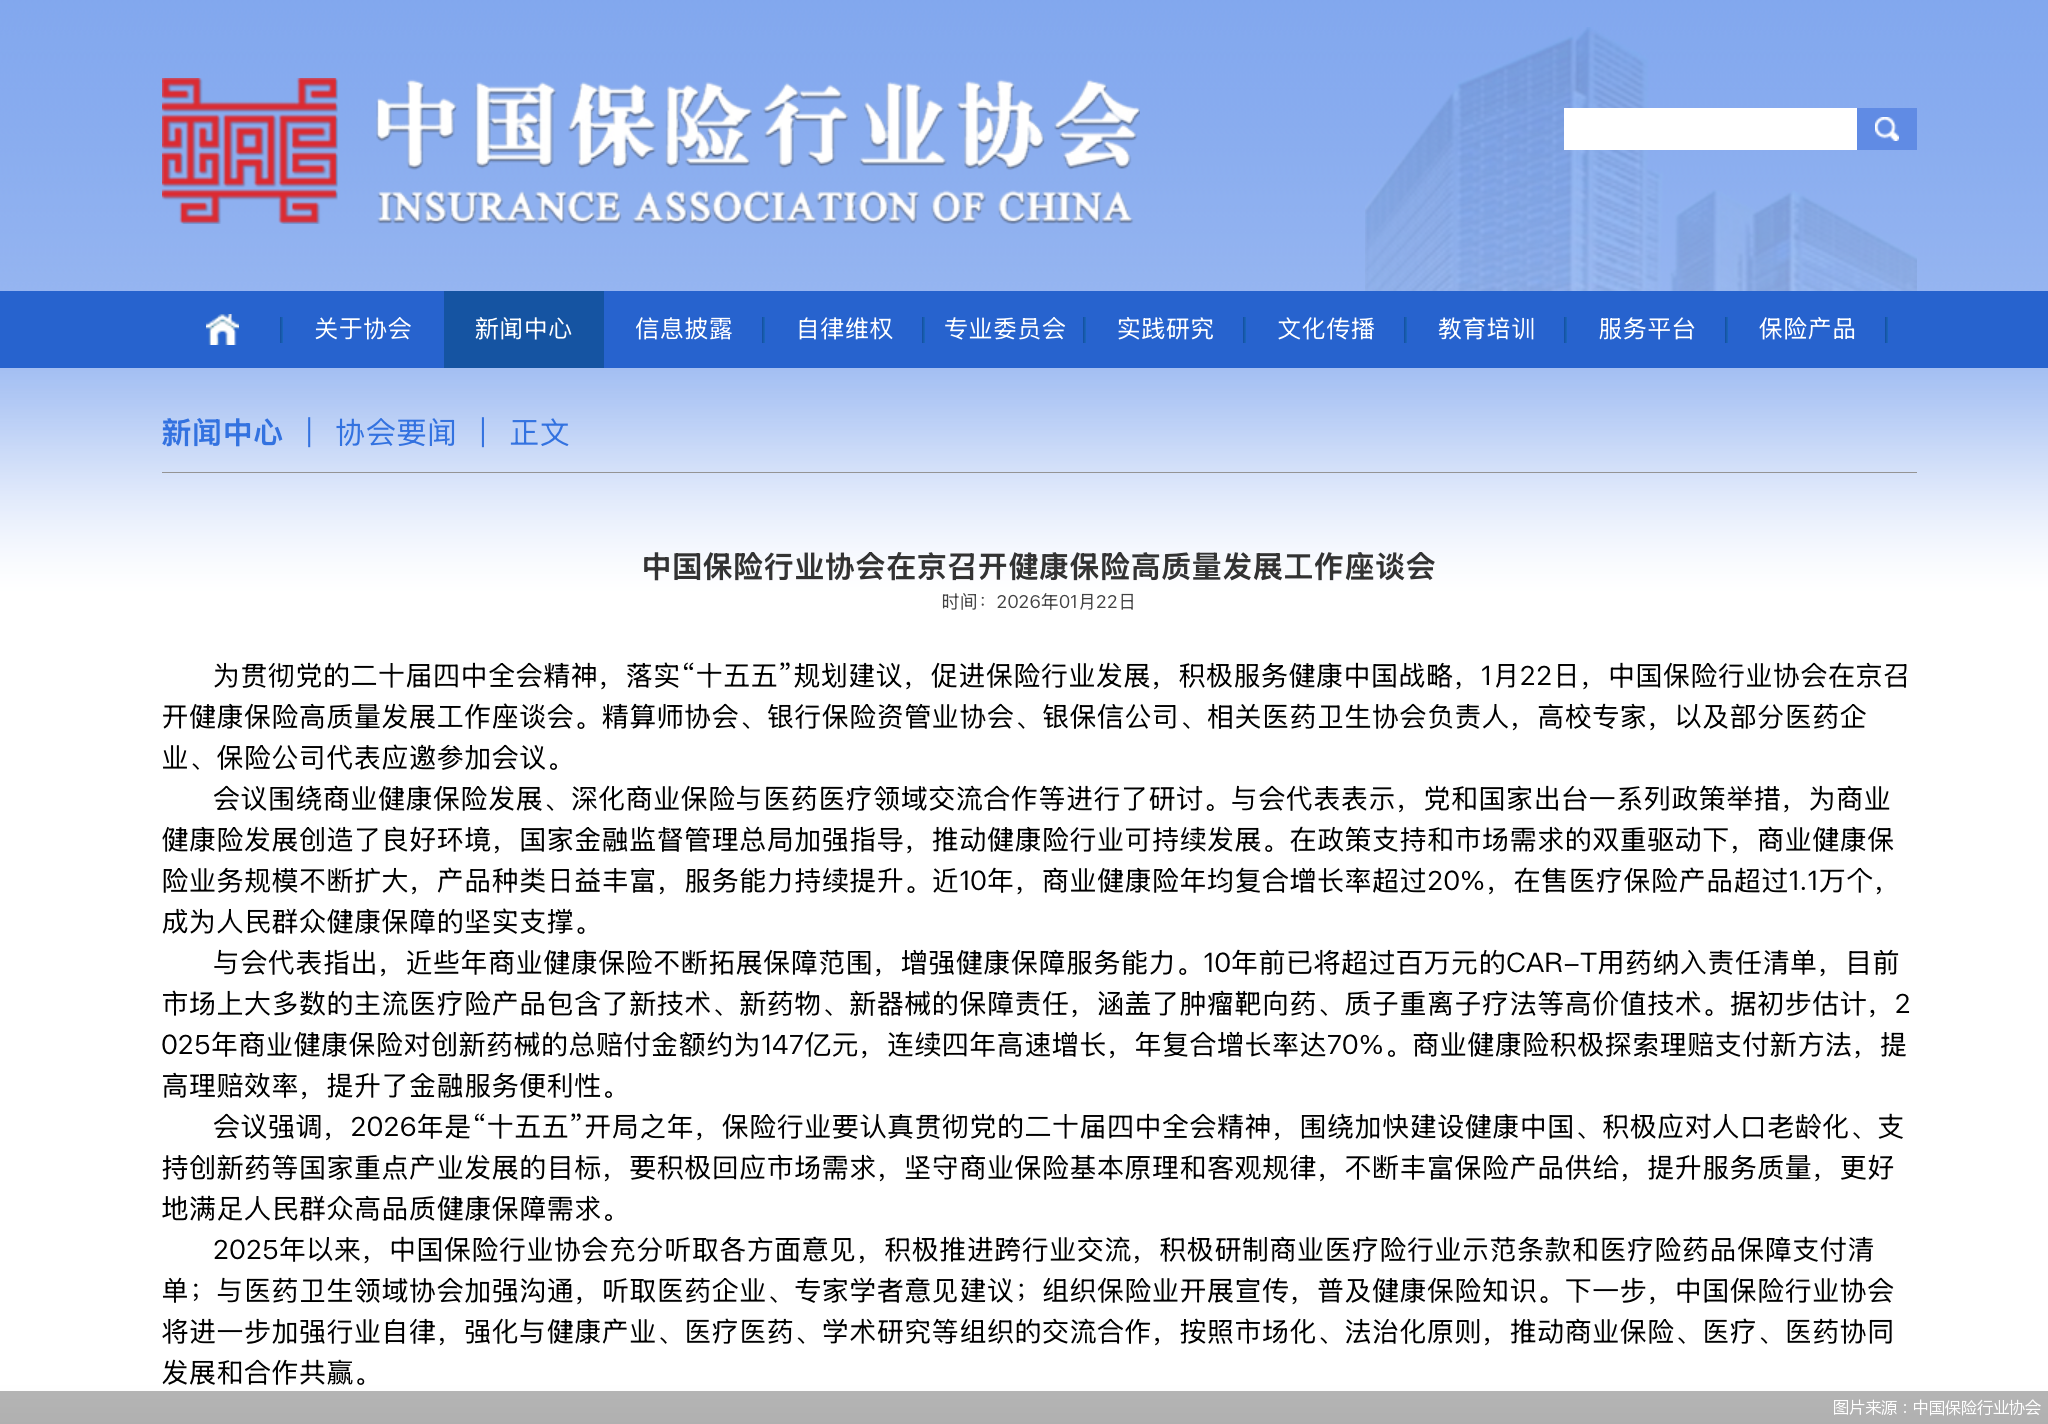Click the magnifying glass search icon
2048x1424 pixels.
pos(1888,128)
